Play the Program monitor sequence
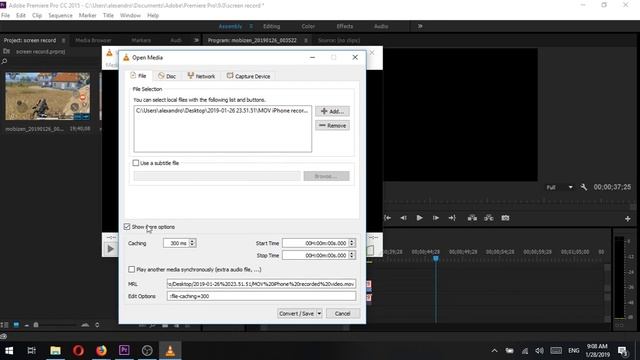The height and width of the screenshot is (360, 640). click(x=419, y=218)
